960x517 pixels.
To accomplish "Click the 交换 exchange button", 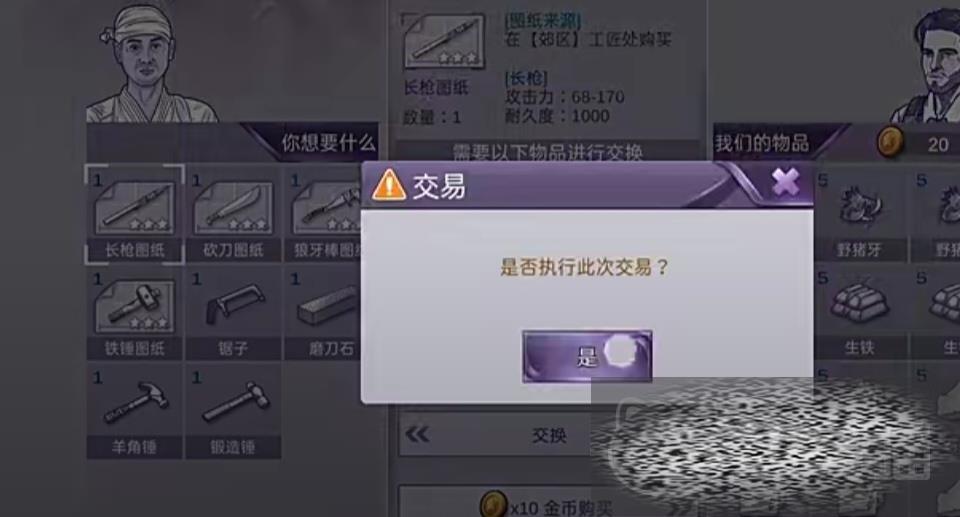I will (x=549, y=435).
